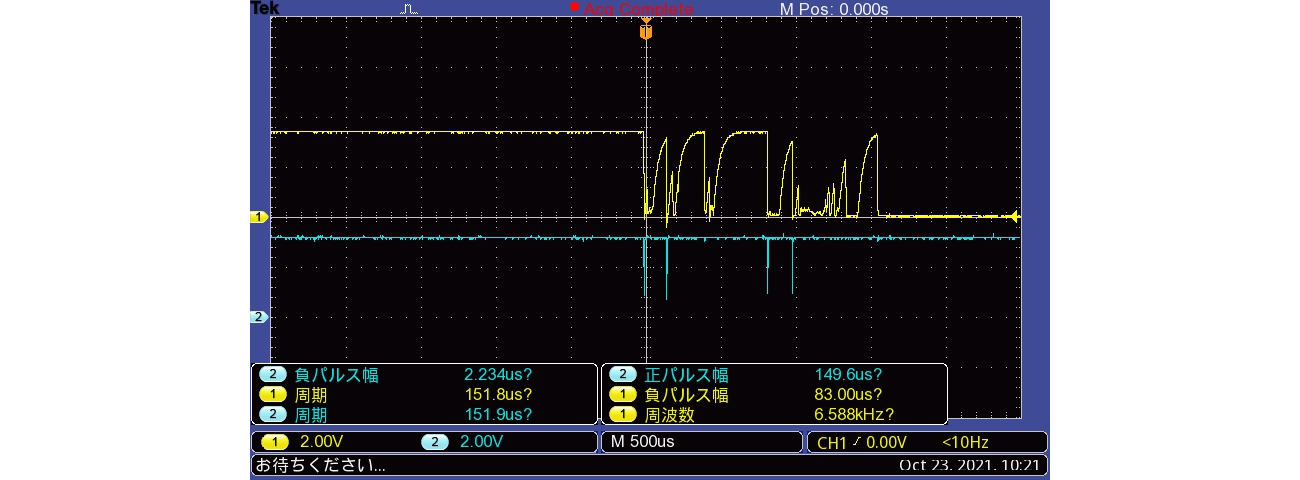Image resolution: width=1300 pixels, height=480 pixels.
Task: Click the cyan channel 2 ground marker
Action: point(259,317)
